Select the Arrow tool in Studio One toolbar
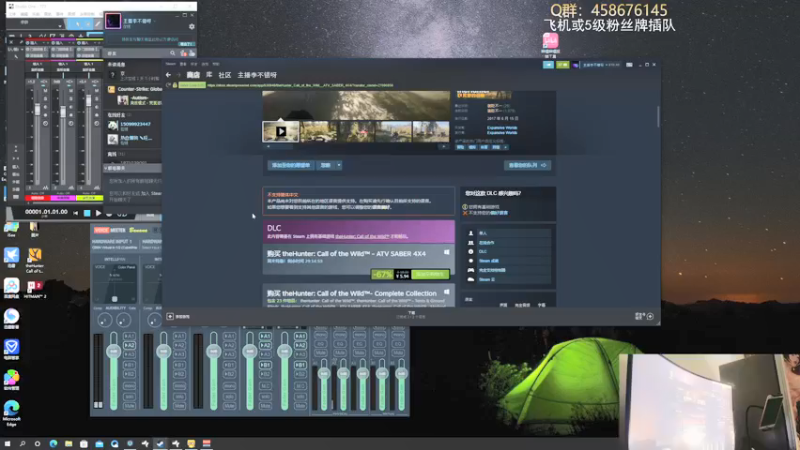Viewport: 800px width, 450px height. click(77, 24)
